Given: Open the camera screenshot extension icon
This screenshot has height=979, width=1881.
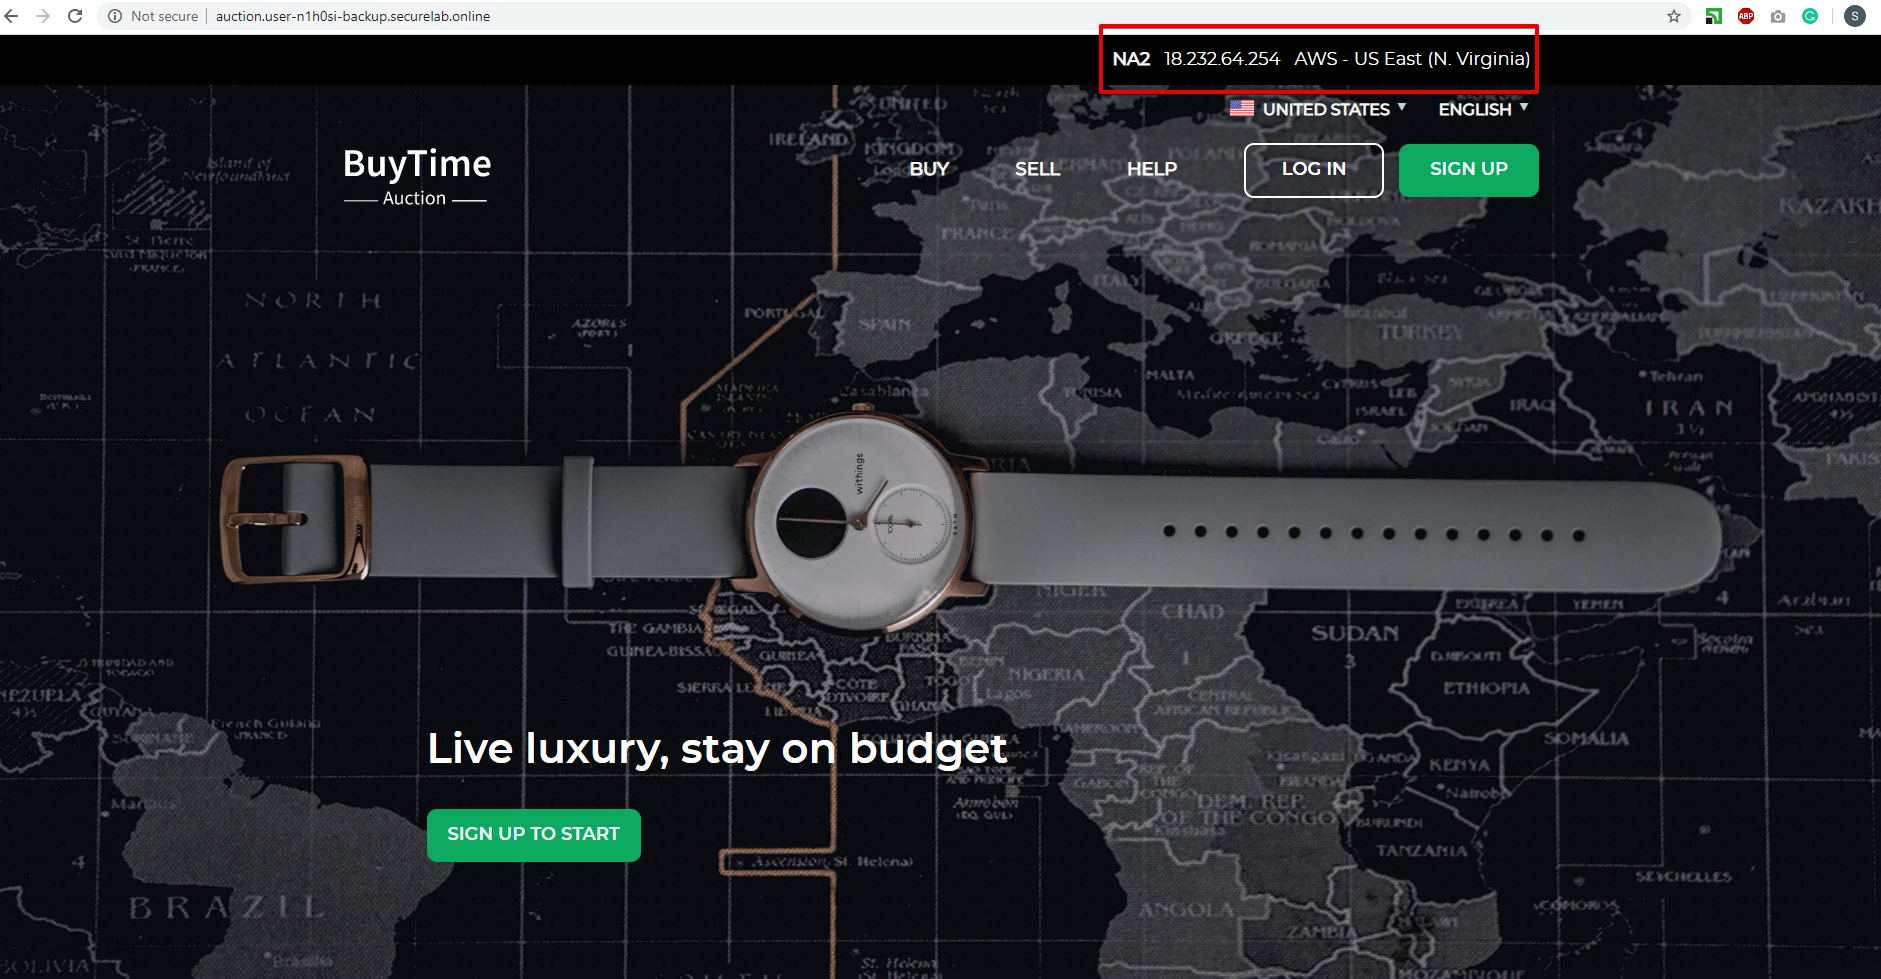Looking at the screenshot, I should pos(1778,16).
